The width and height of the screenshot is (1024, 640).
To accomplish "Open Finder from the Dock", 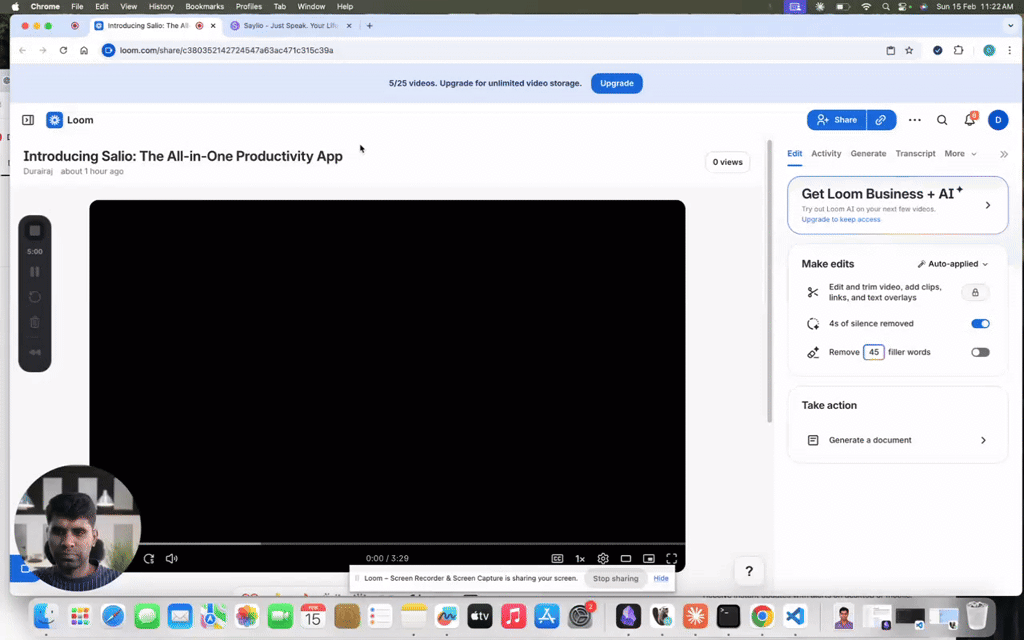I will (x=46, y=616).
